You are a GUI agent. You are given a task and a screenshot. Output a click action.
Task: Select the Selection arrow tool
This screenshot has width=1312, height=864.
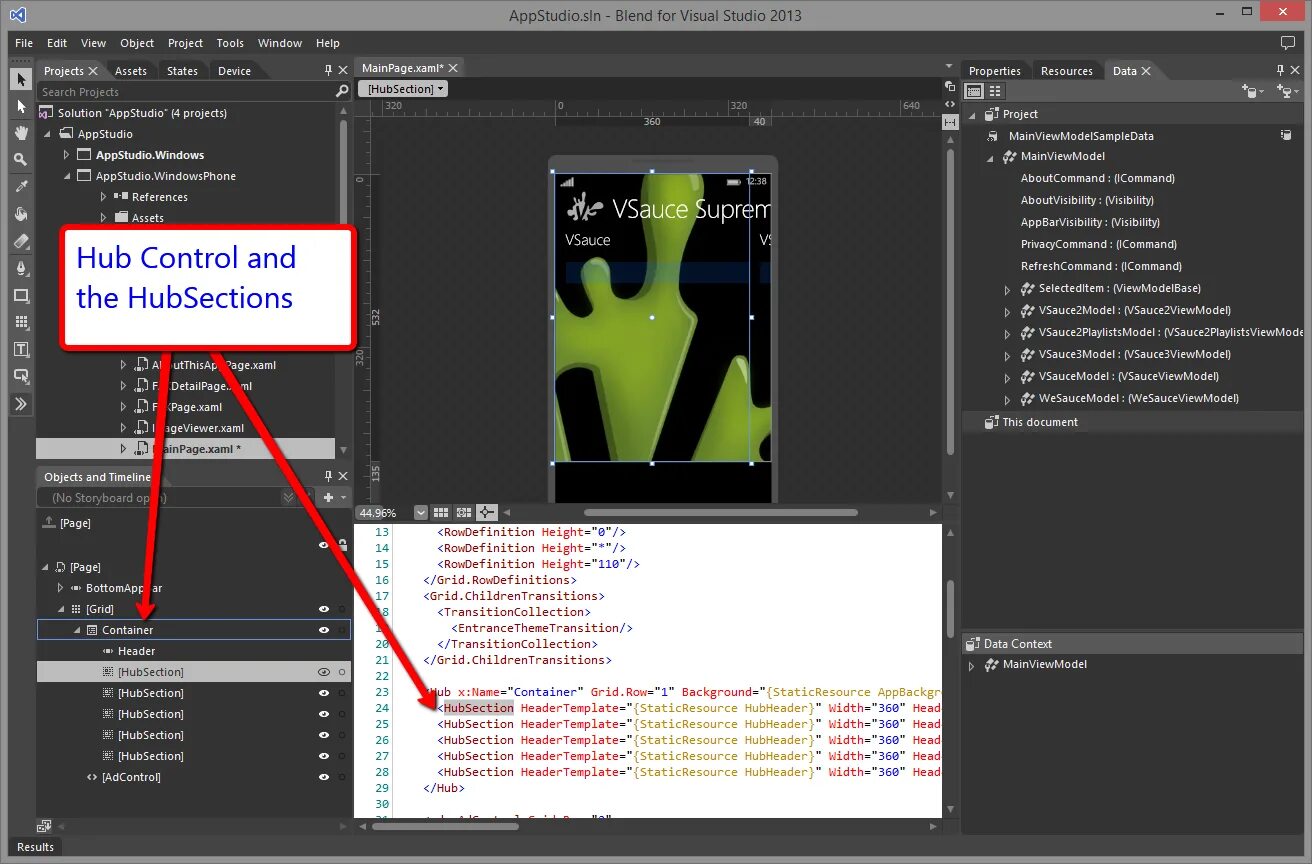point(21,79)
